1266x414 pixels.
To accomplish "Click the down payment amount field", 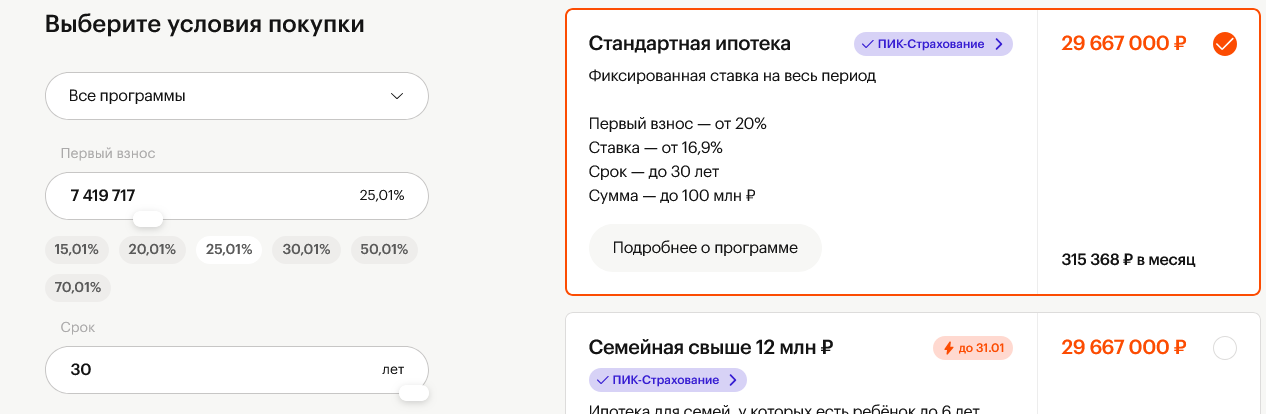I will click(200, 196).
